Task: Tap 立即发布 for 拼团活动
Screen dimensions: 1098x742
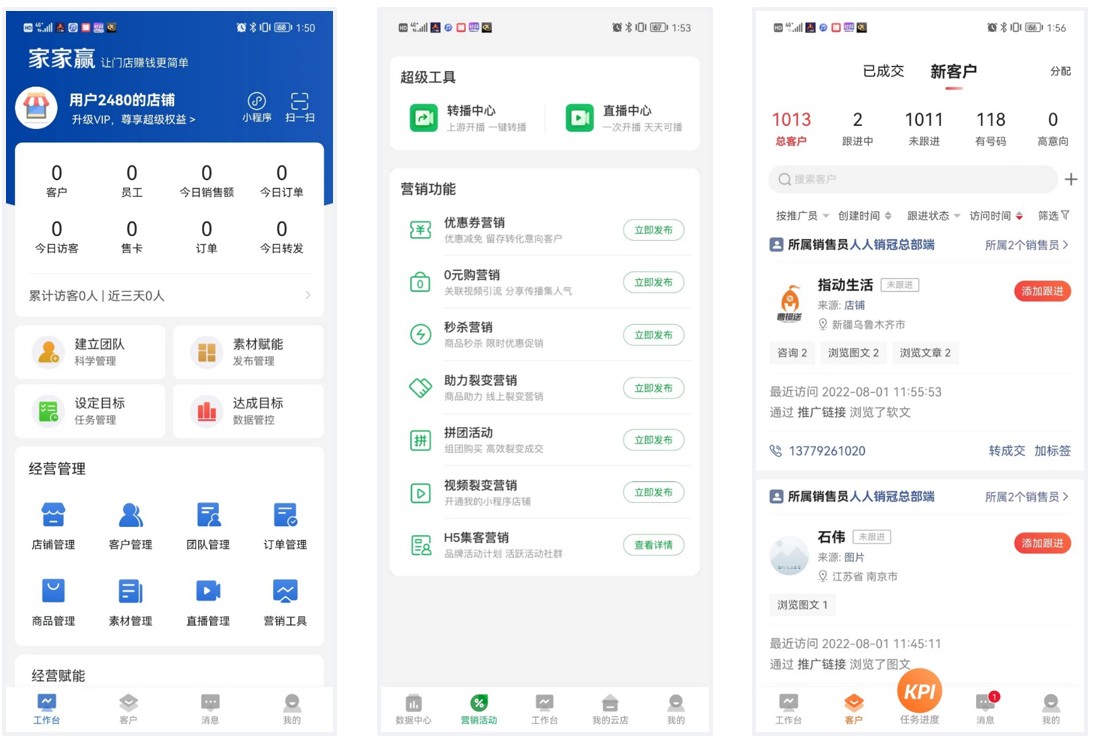Action: pyautogui.click(x=653, y=440)
